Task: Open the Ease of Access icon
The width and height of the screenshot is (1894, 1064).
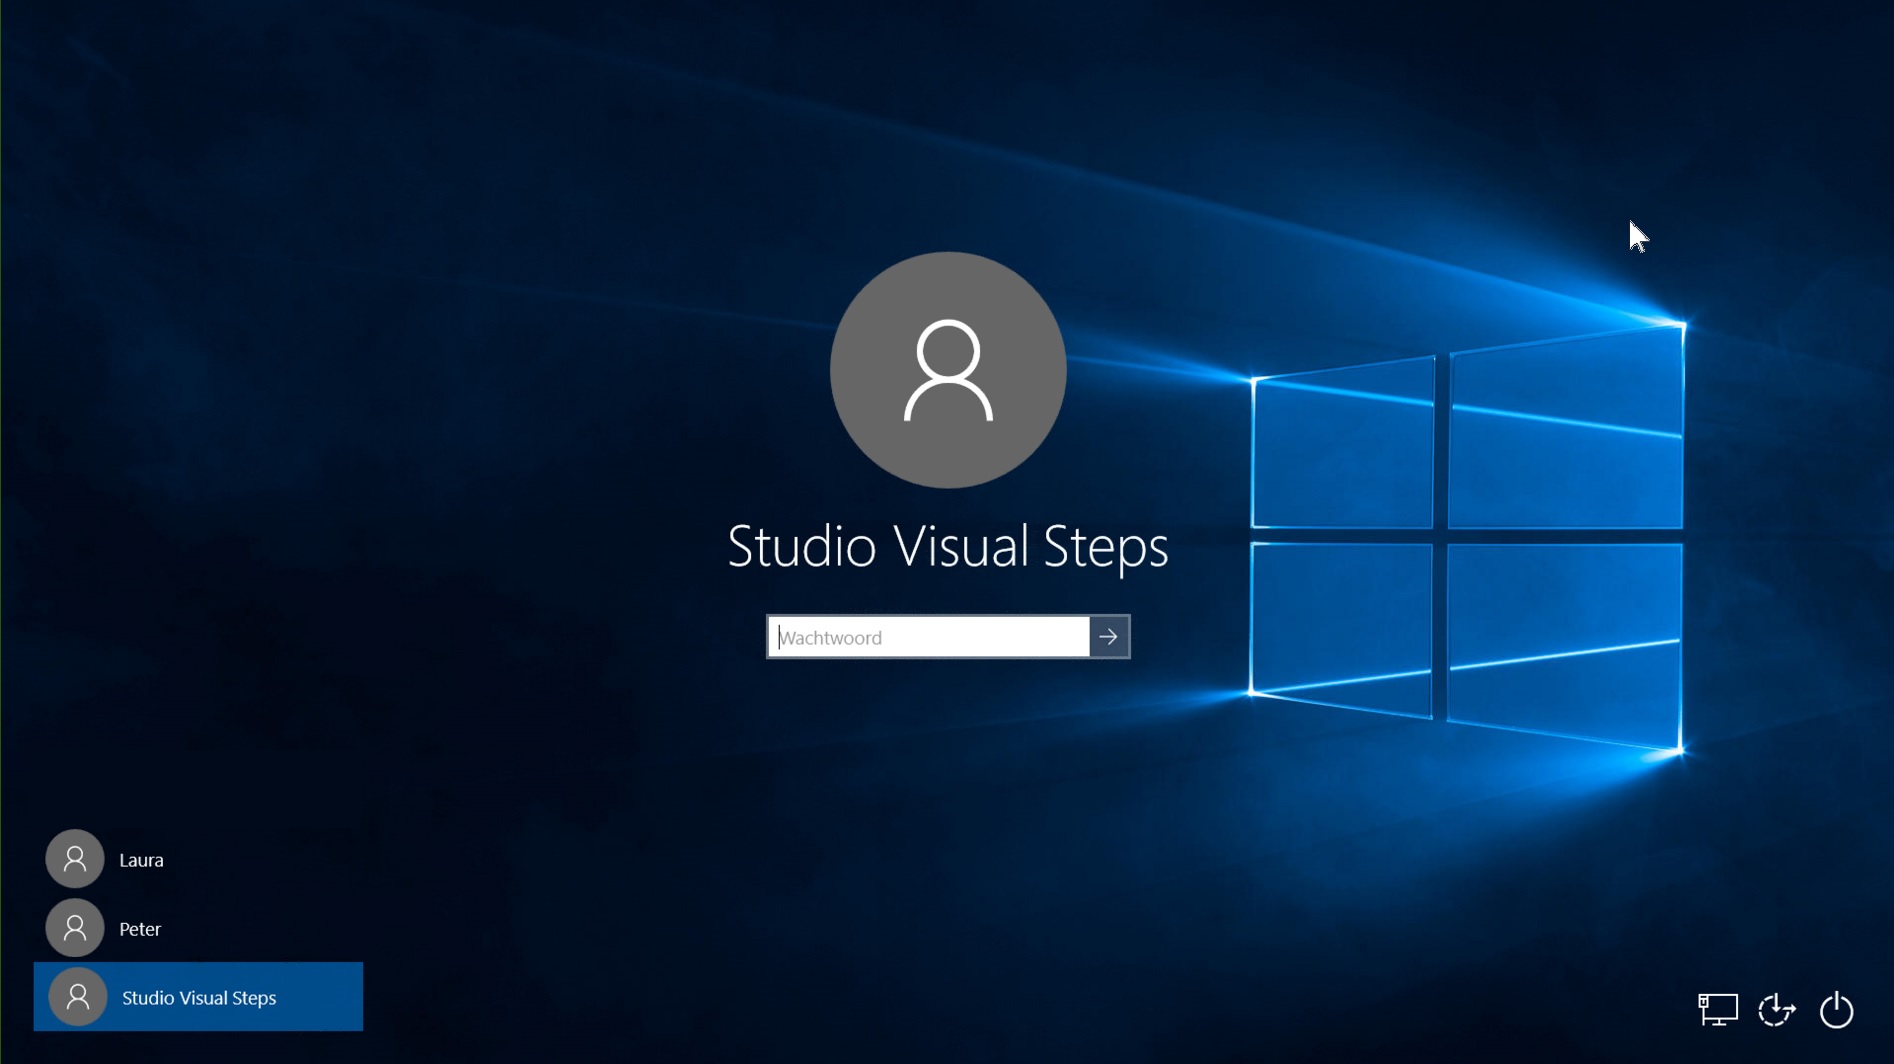Action: (x=1777, y=1010)
